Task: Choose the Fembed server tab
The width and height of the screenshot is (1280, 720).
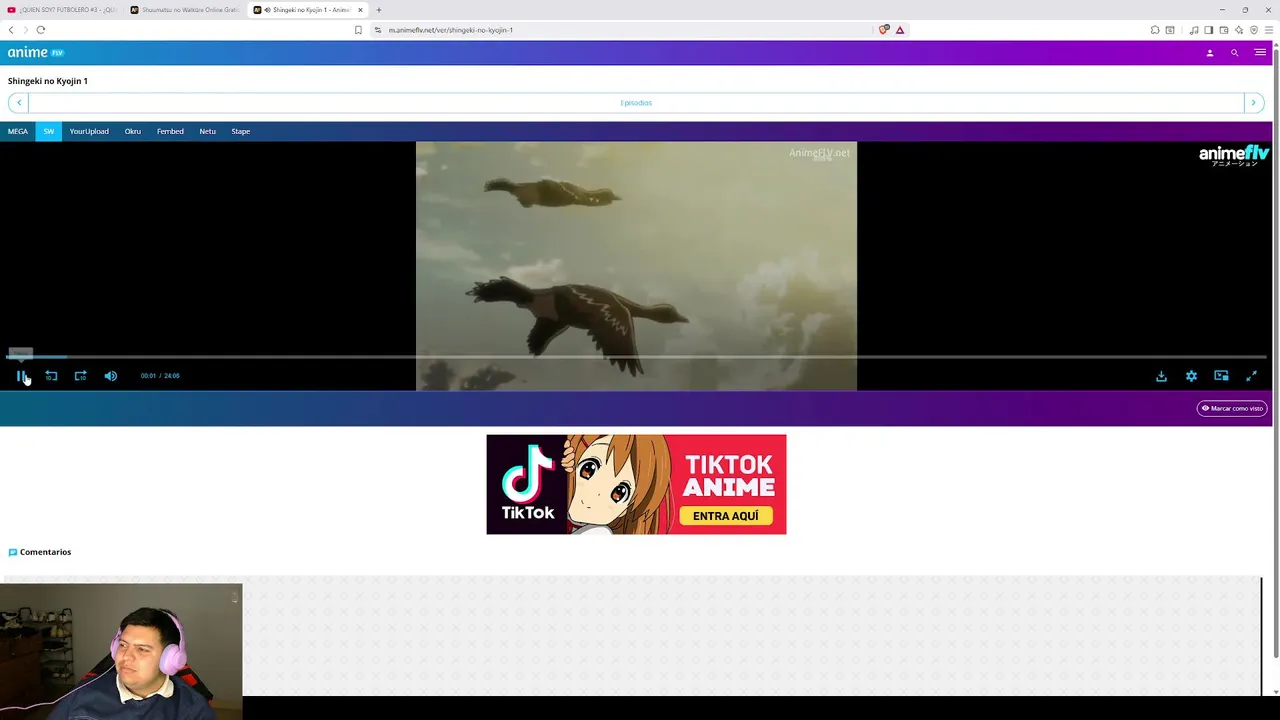Action: pos(170,131)
